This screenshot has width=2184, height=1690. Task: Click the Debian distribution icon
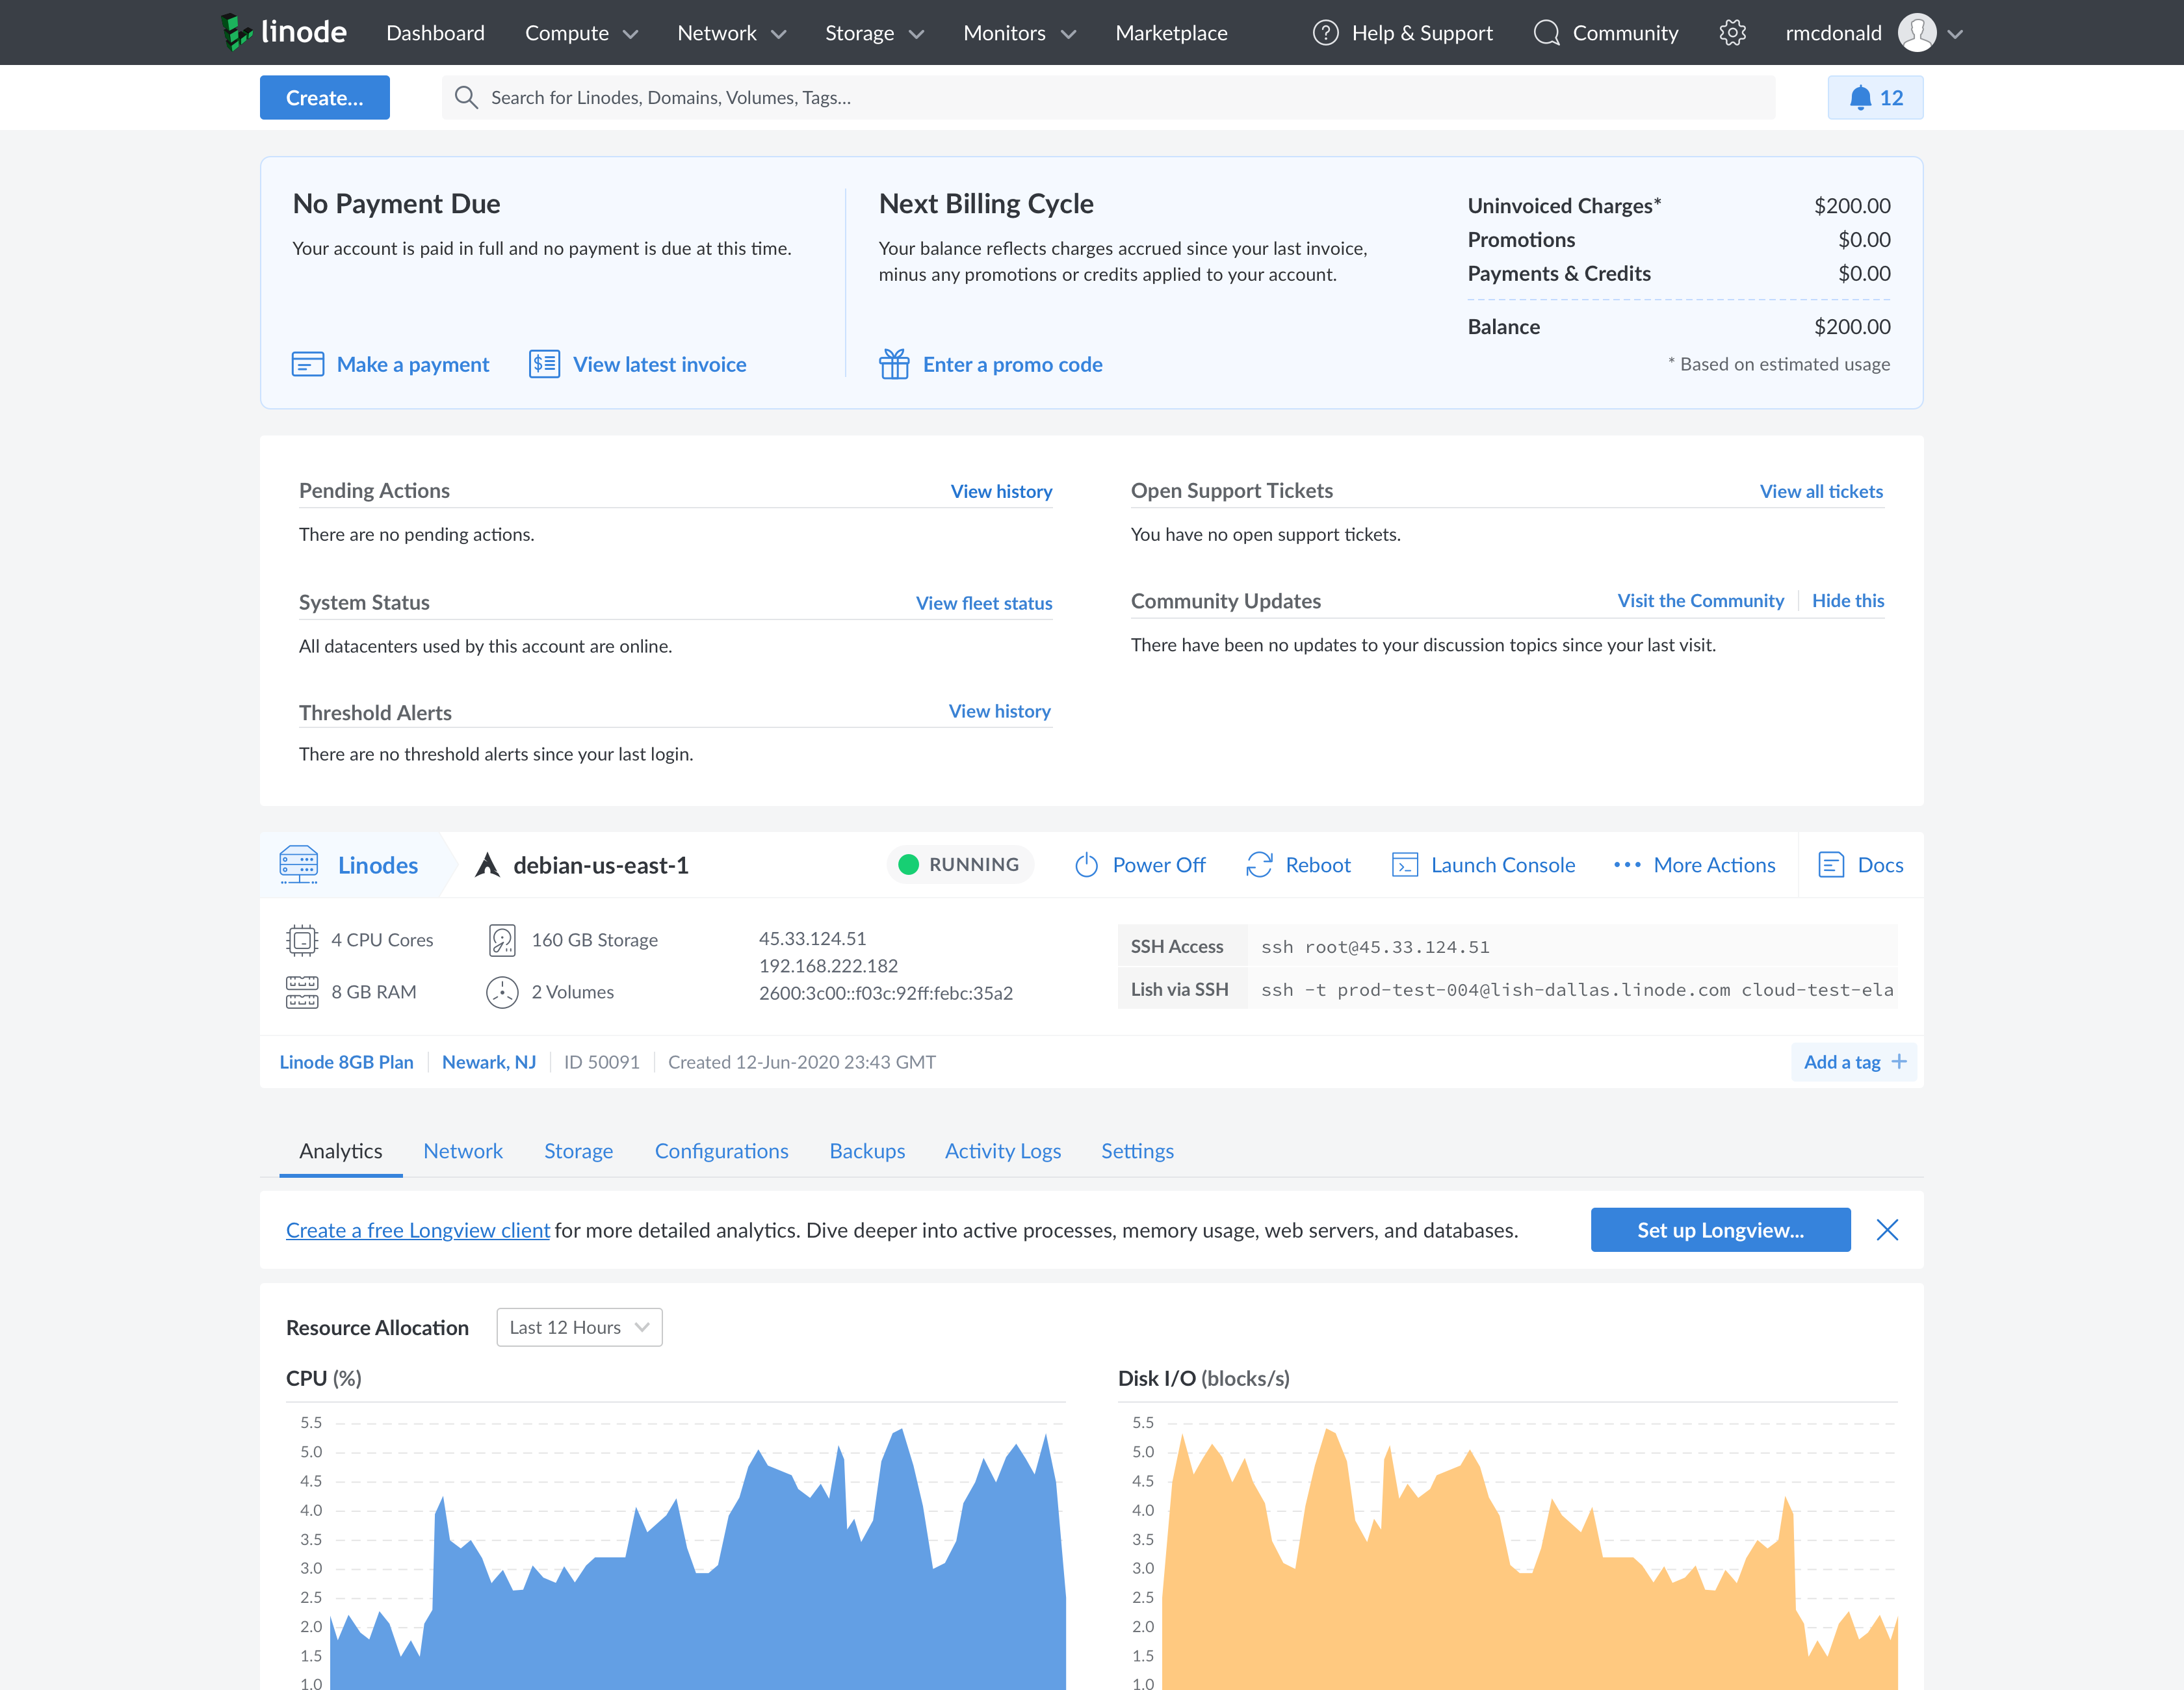(487, 865)
